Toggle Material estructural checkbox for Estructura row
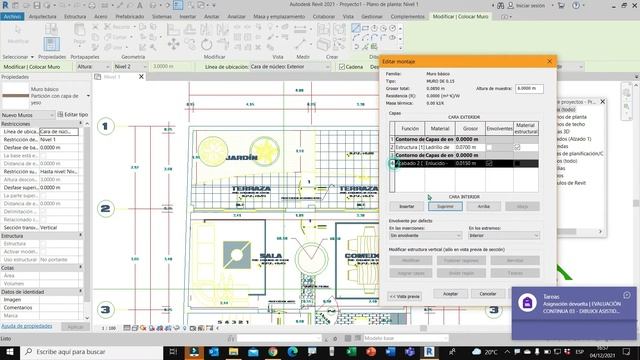Viewport: 640px width, 360px height. click(x=517, y=147)
